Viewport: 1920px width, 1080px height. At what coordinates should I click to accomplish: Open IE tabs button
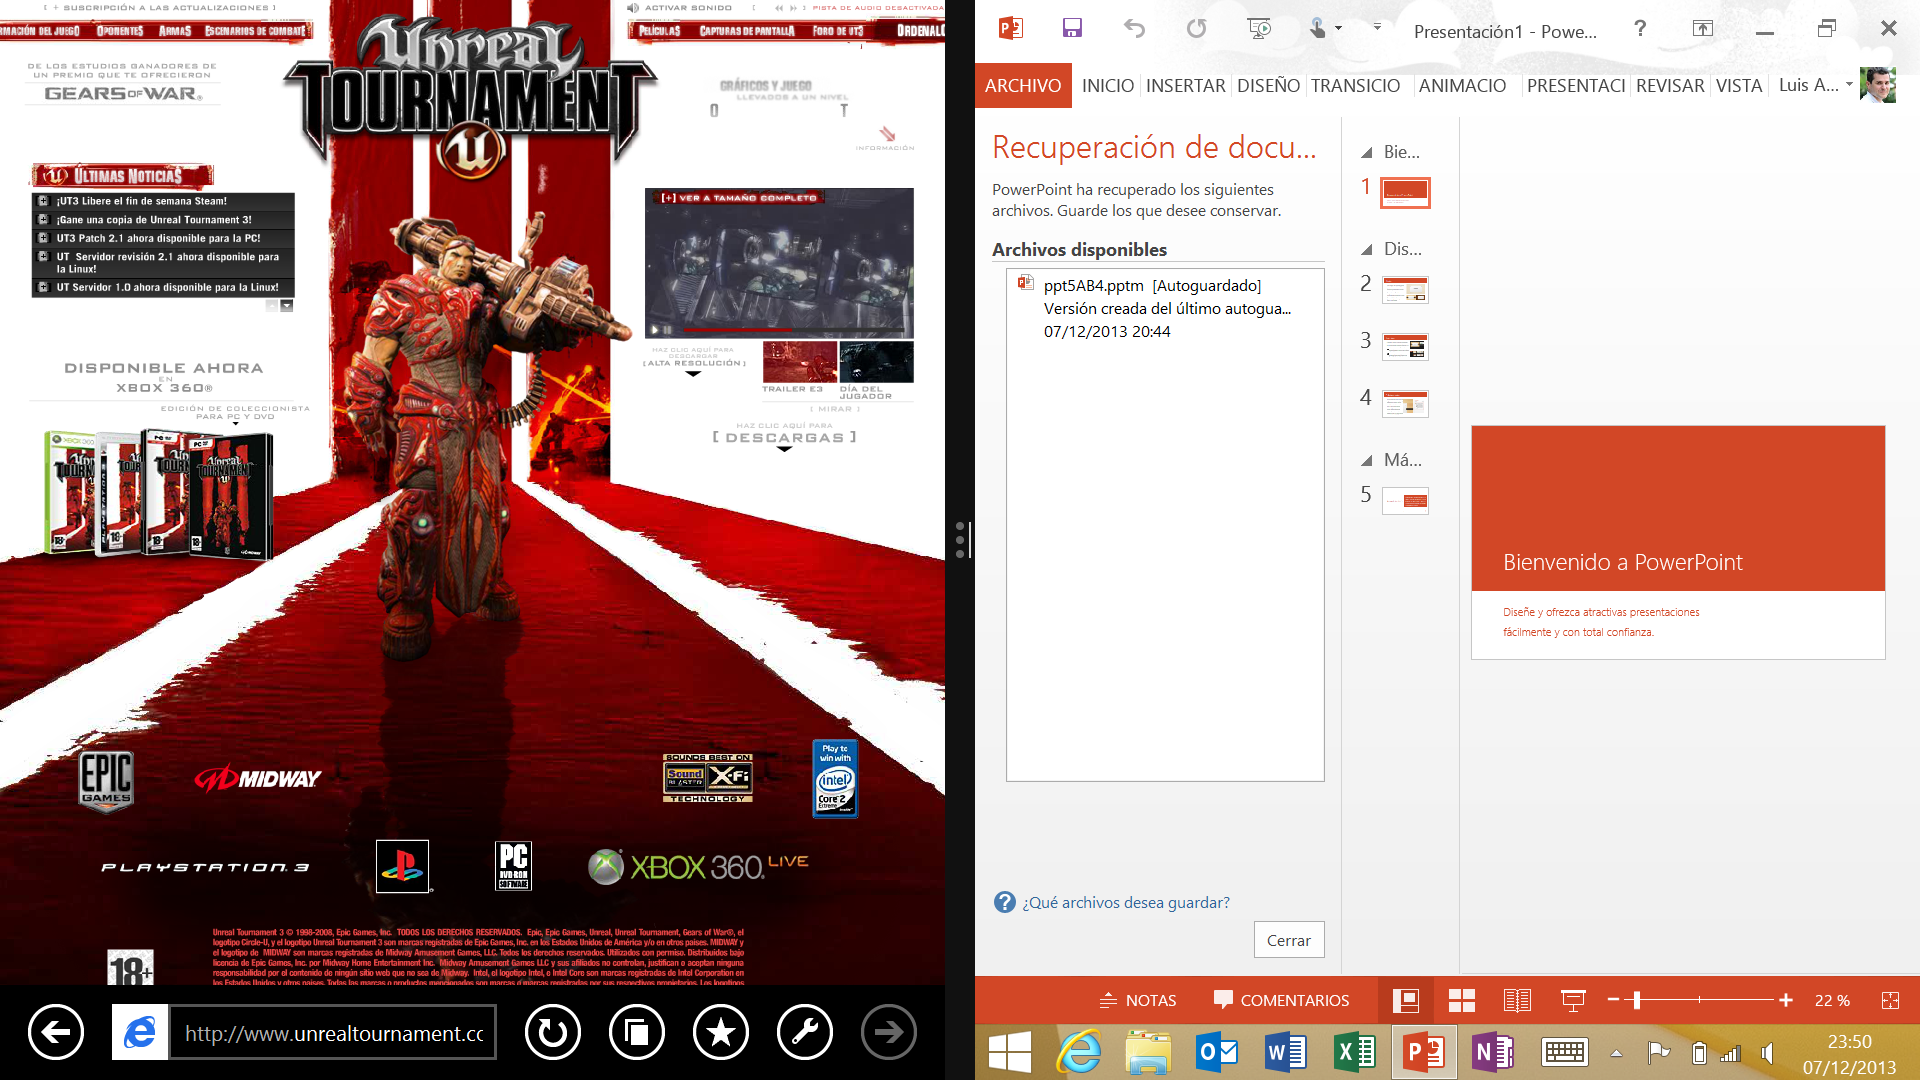tap(636, 1032)
